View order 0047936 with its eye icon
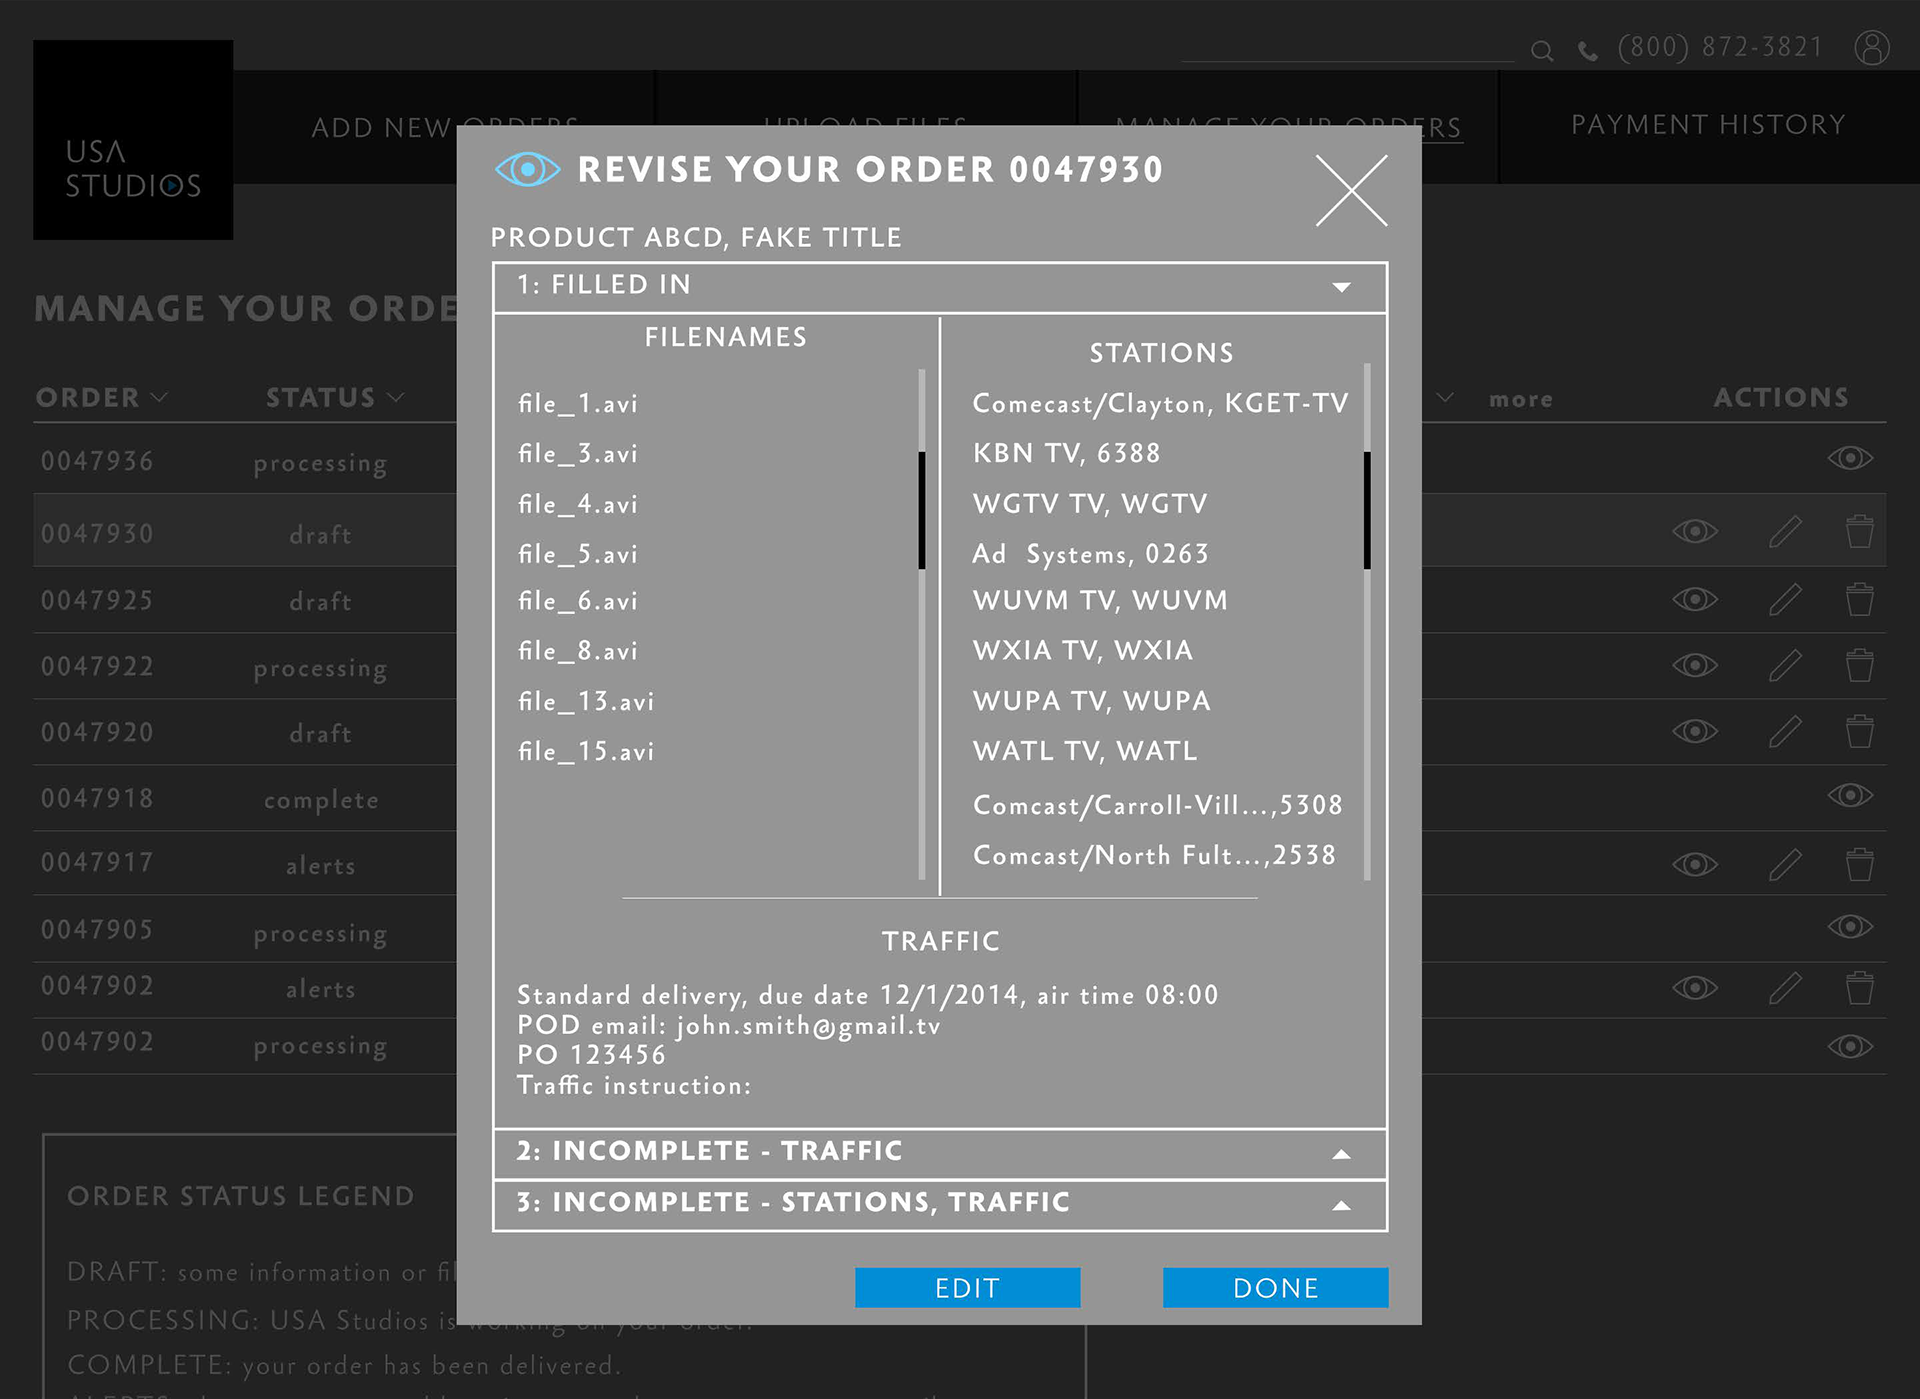This screenshot has height=1399, width=1920. coord(1849,458)
